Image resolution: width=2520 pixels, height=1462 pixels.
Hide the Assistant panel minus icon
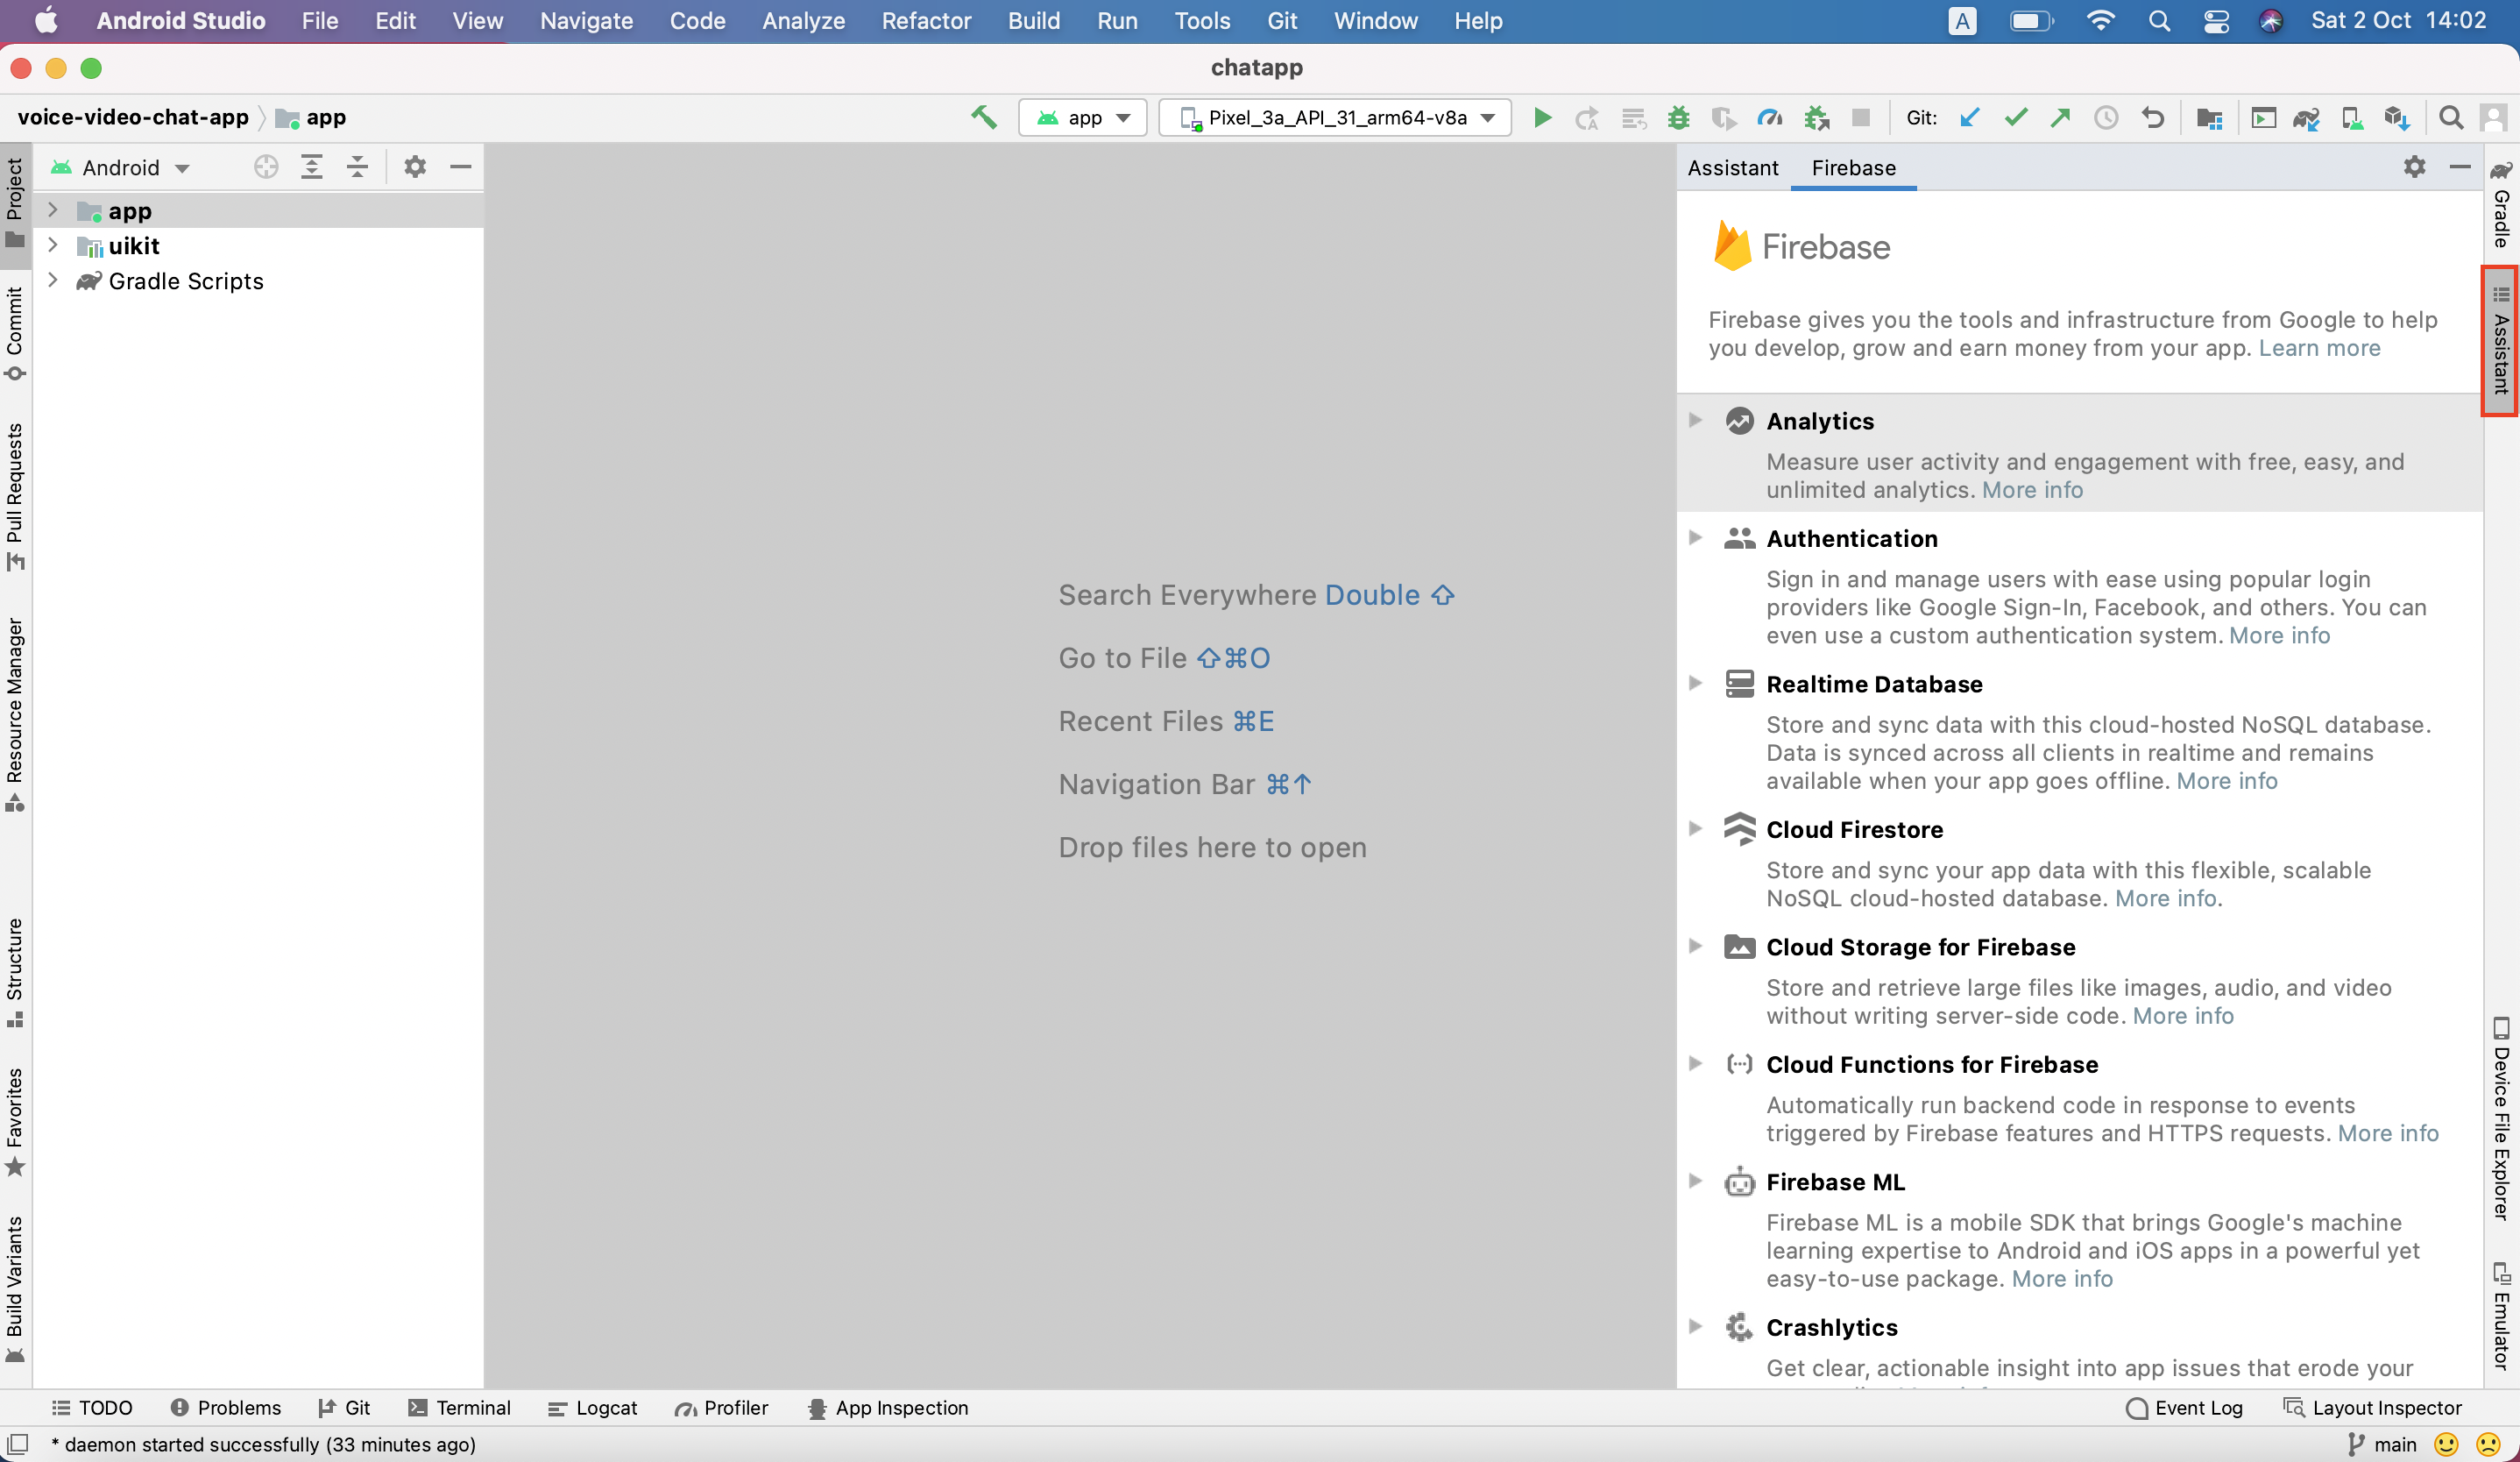[2460, 167]
